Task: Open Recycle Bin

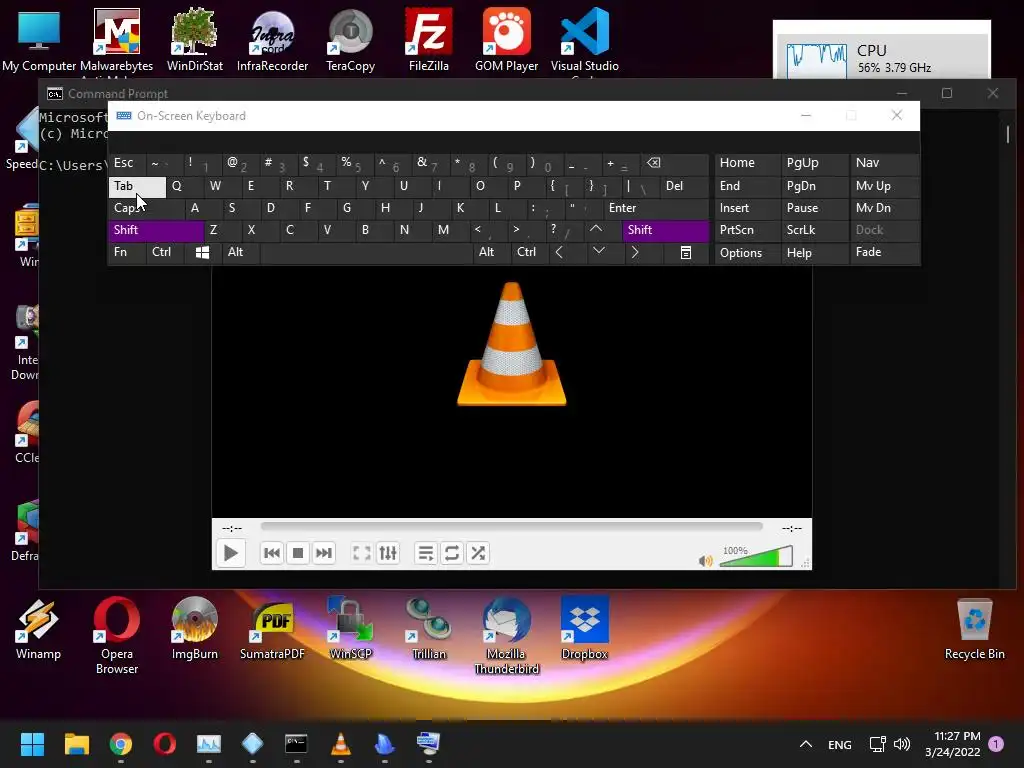Action: [974, 629]
